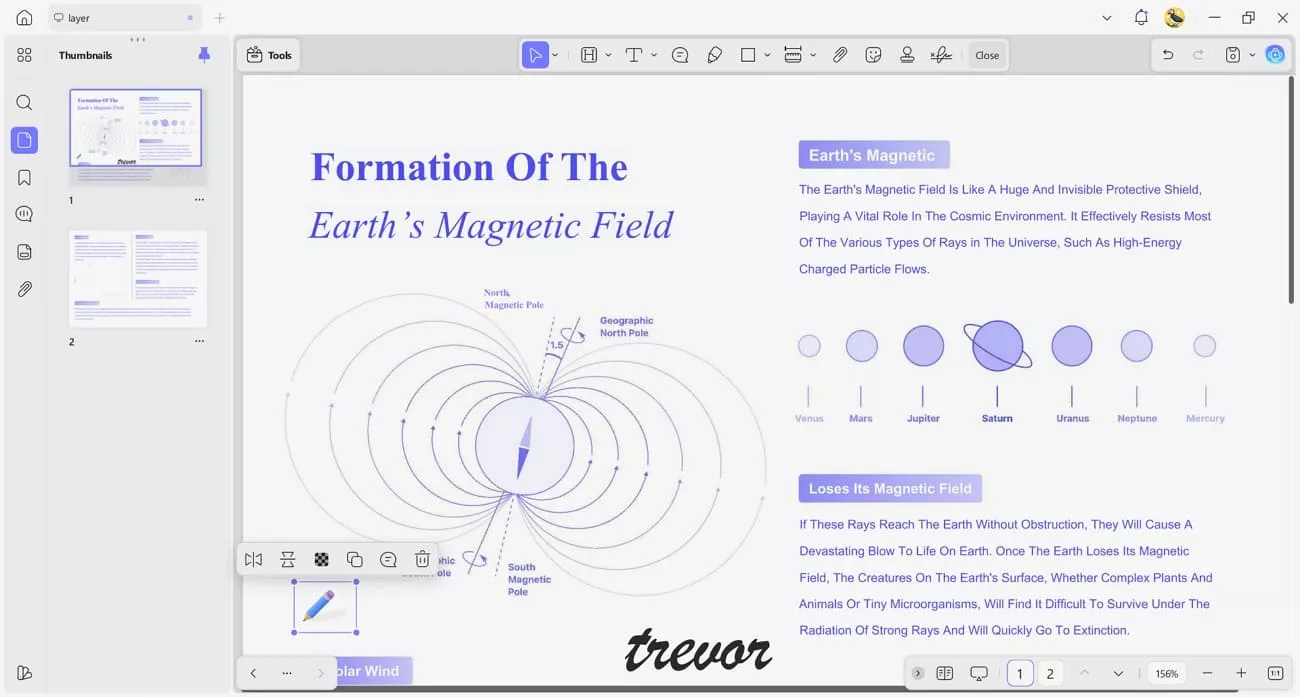
Task: Open the user account avatar
Action: [1175, 18]
